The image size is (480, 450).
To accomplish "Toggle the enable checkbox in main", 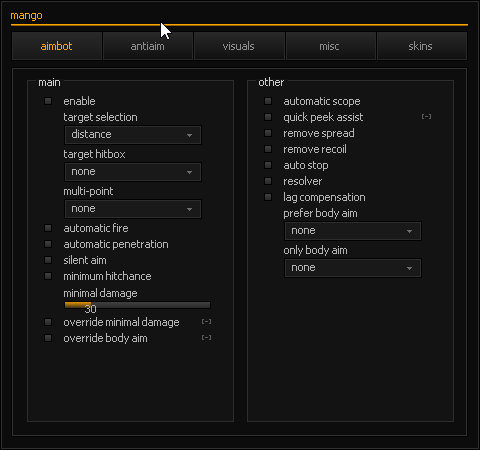I will 48,101.
